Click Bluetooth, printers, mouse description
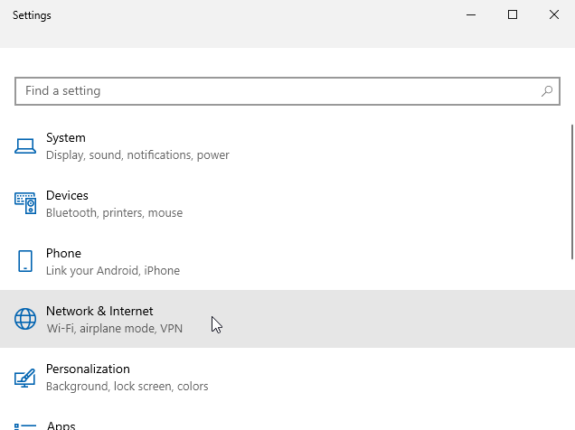The height and width of the screenshot is (430, 575). pyautogui.click(x=114, y=213)
